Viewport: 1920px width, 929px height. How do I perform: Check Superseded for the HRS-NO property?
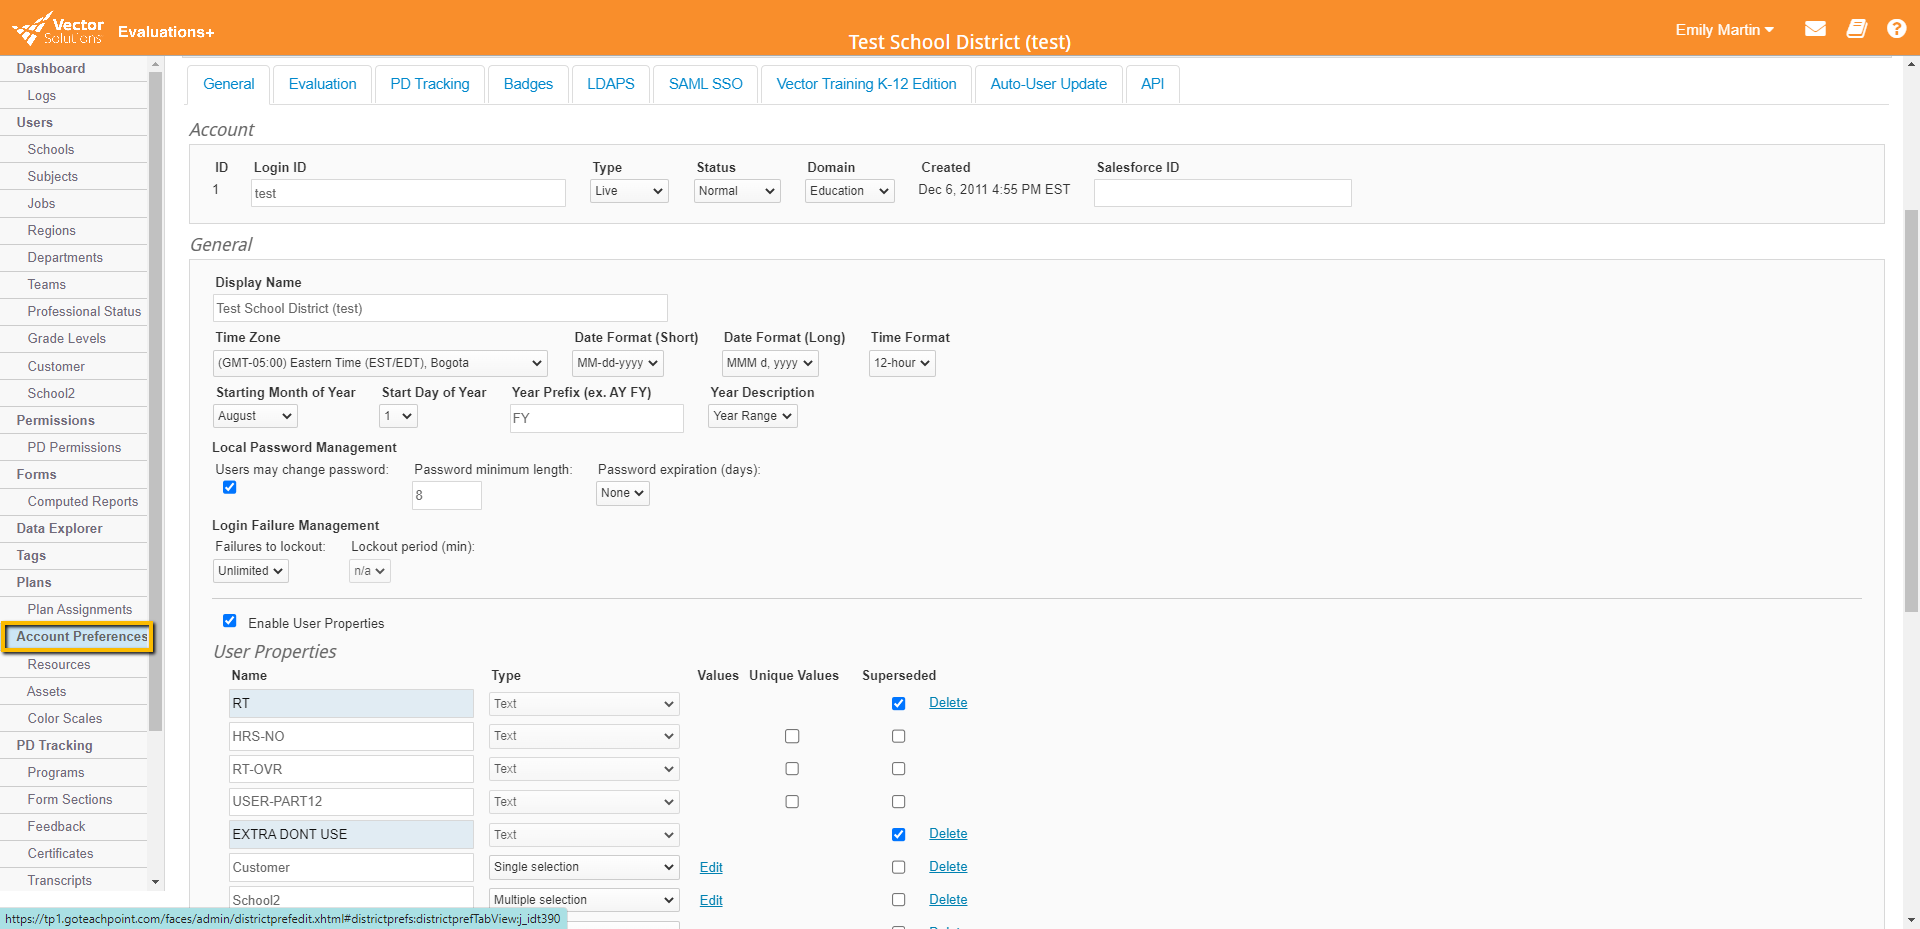click(x=898, y=736)
